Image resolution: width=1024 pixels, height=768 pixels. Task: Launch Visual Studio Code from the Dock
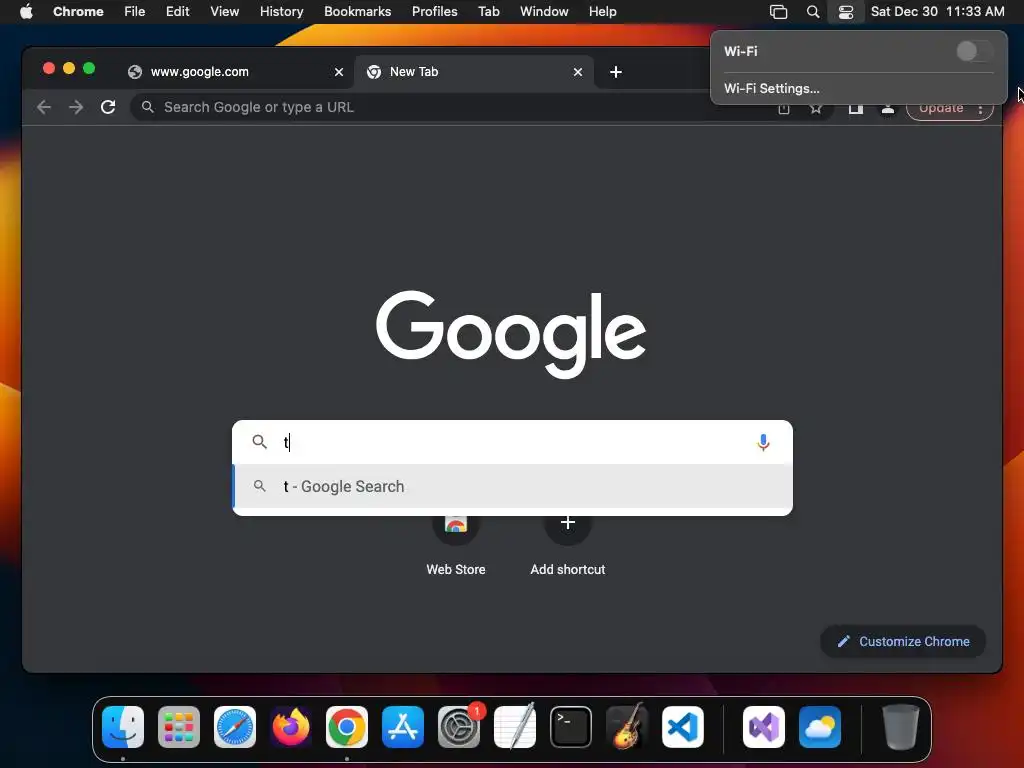coord(682,727)
